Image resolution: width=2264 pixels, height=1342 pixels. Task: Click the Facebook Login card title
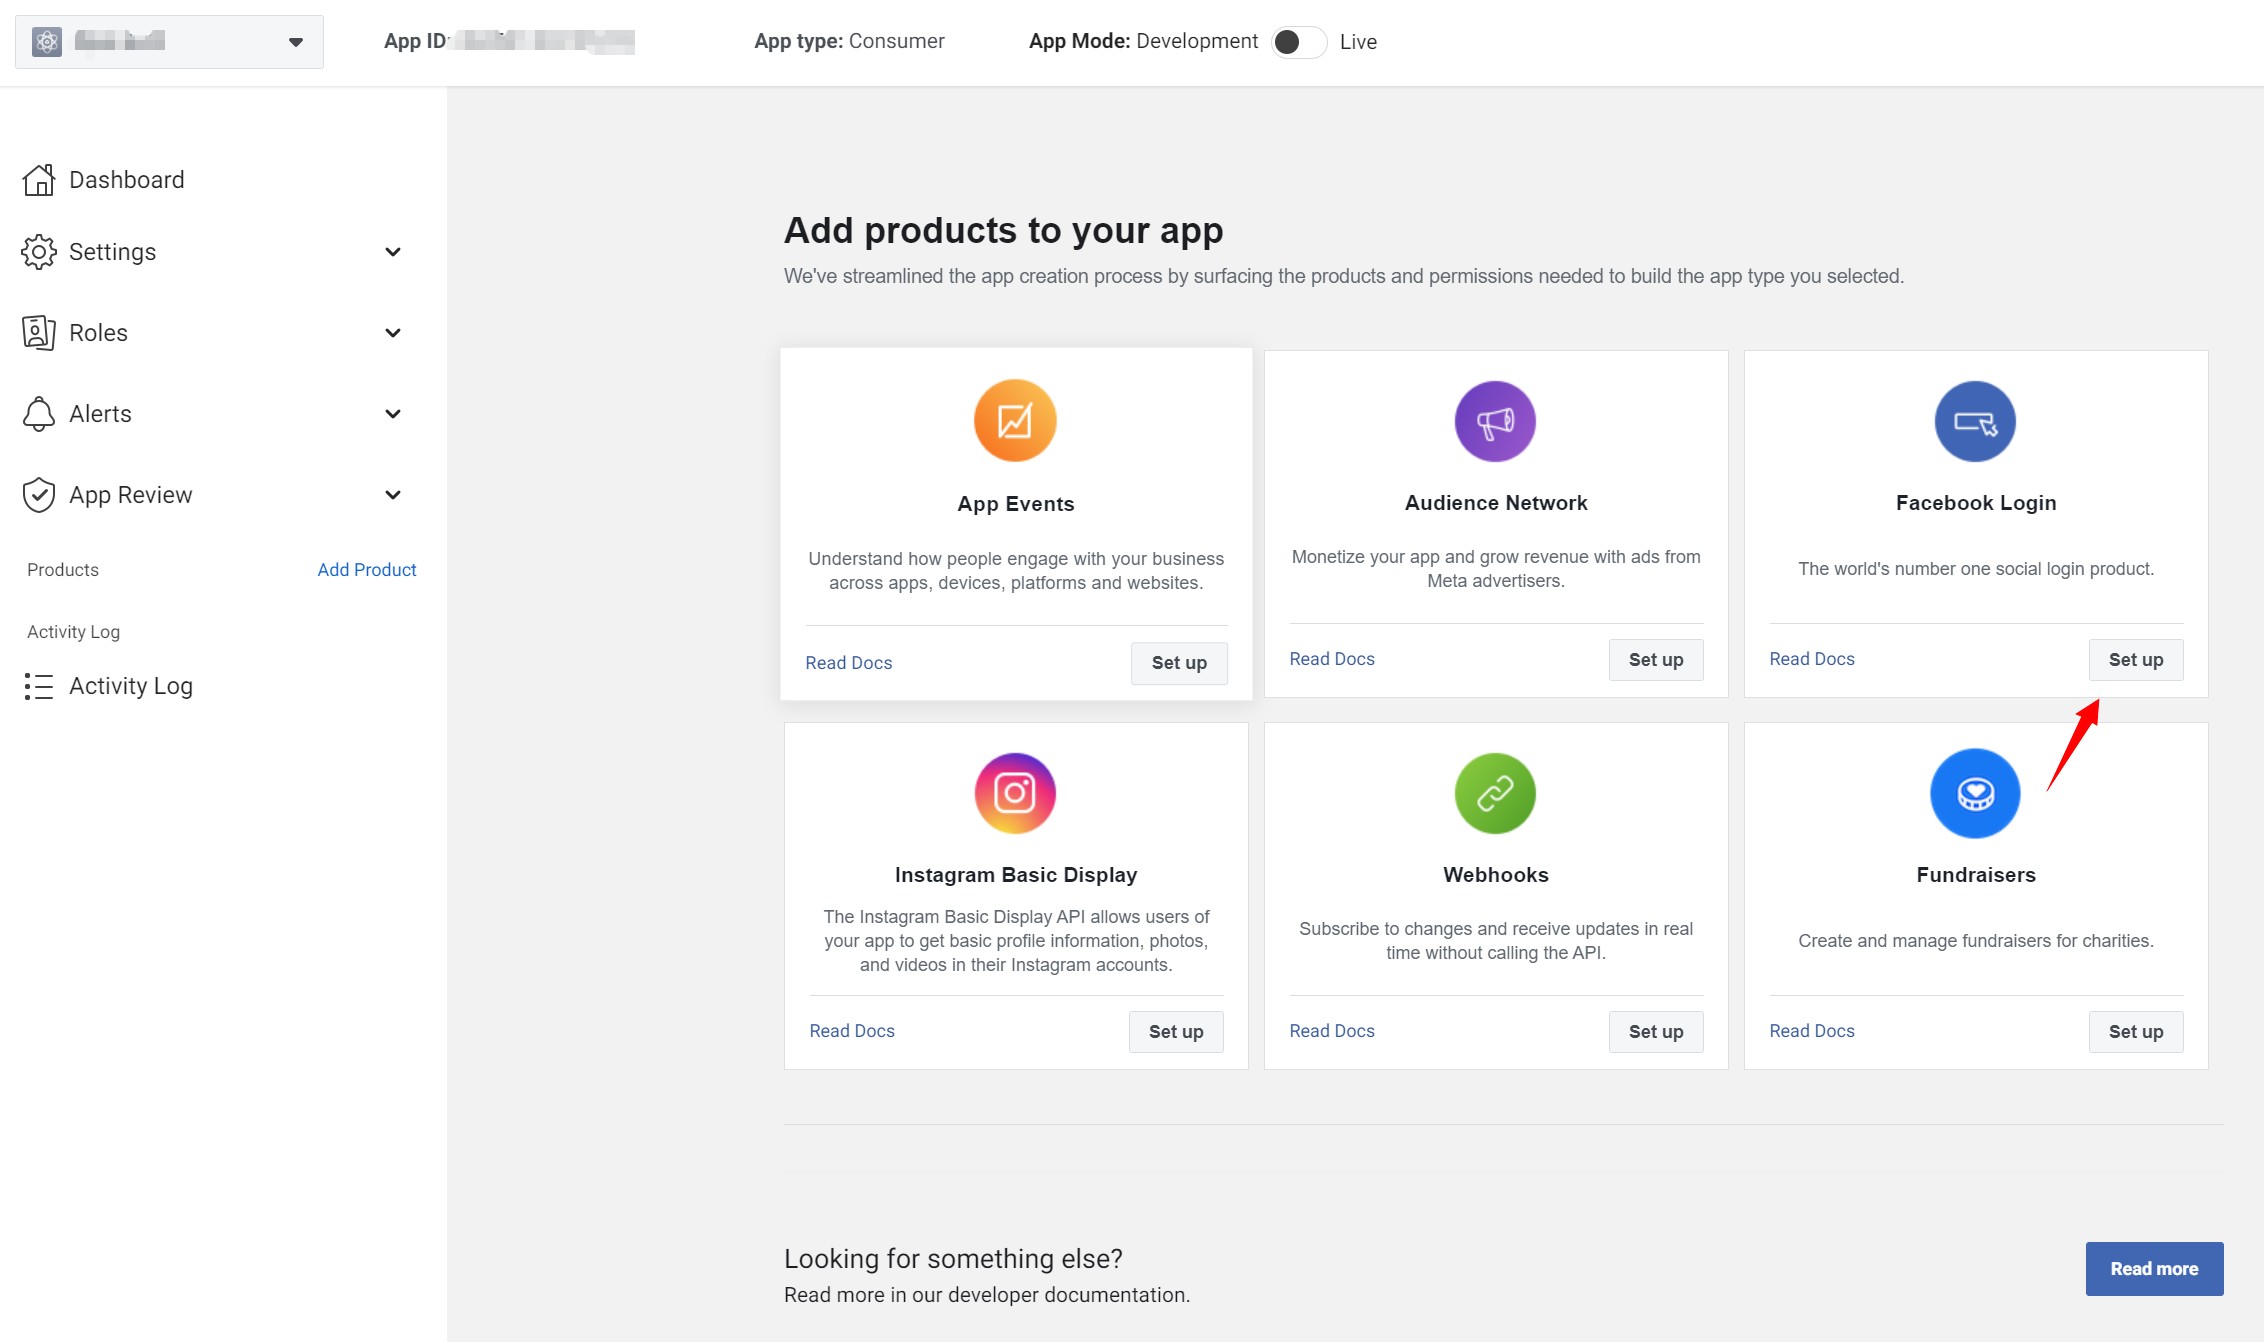[x=1976, y=503]
